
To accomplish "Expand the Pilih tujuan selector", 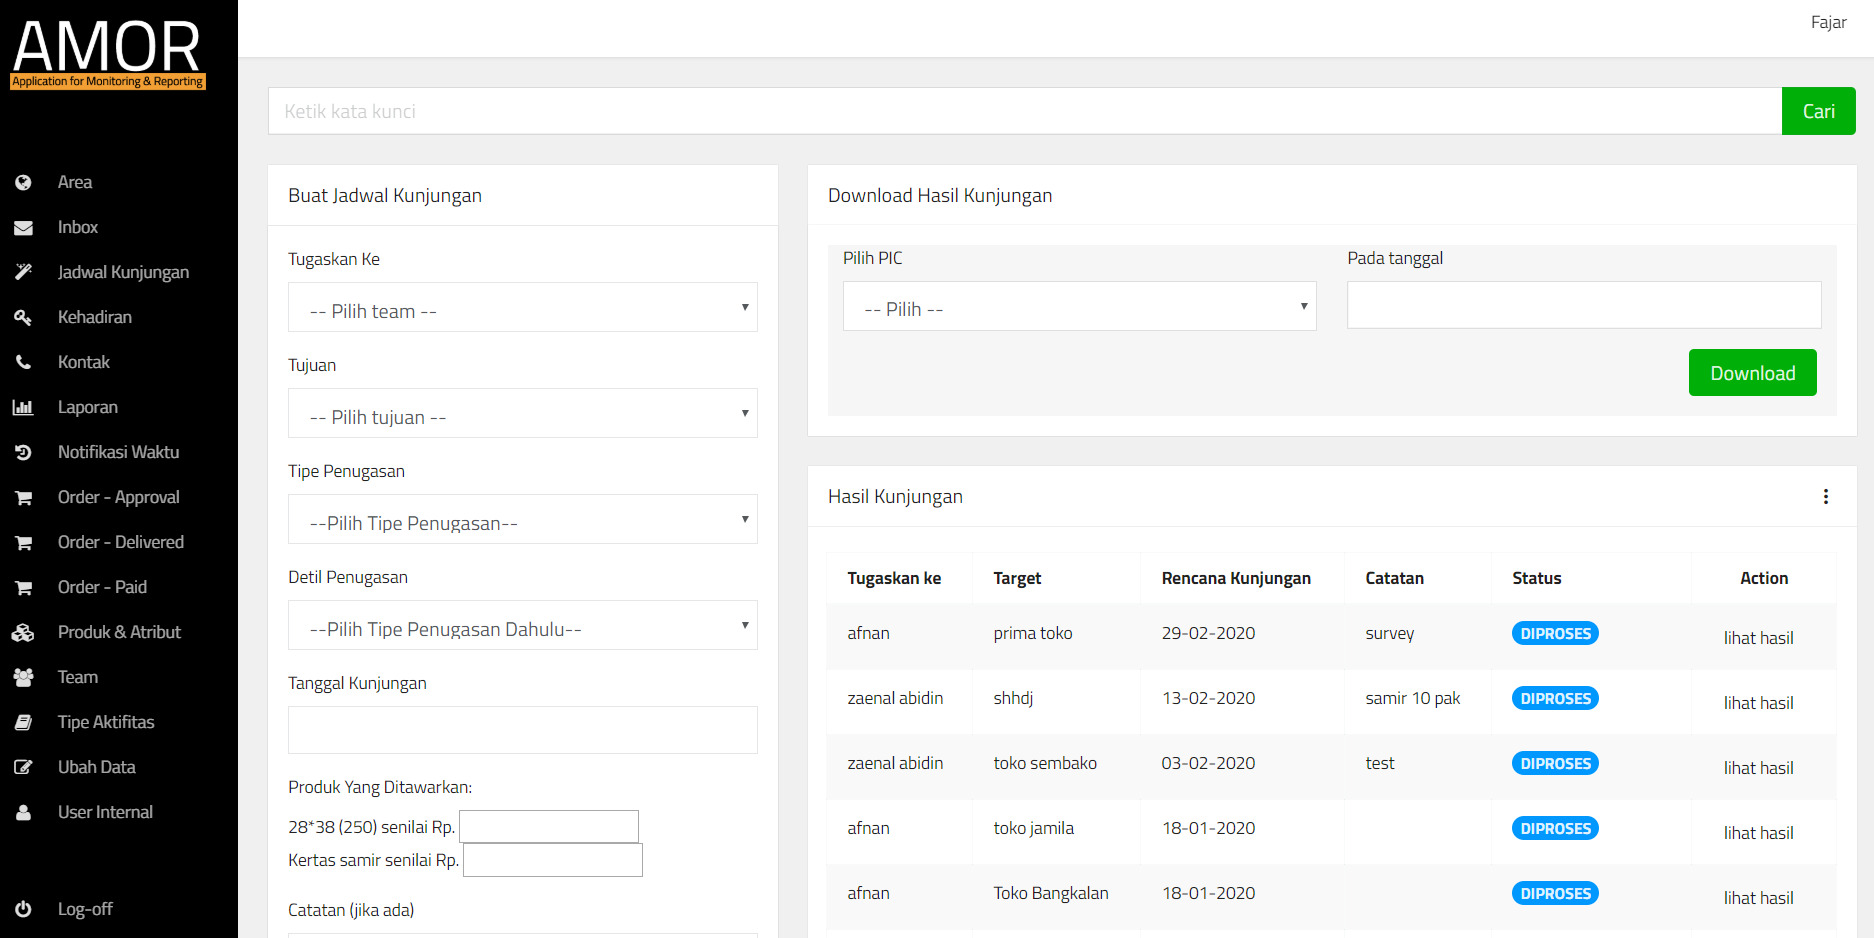I will coord(522,416).
